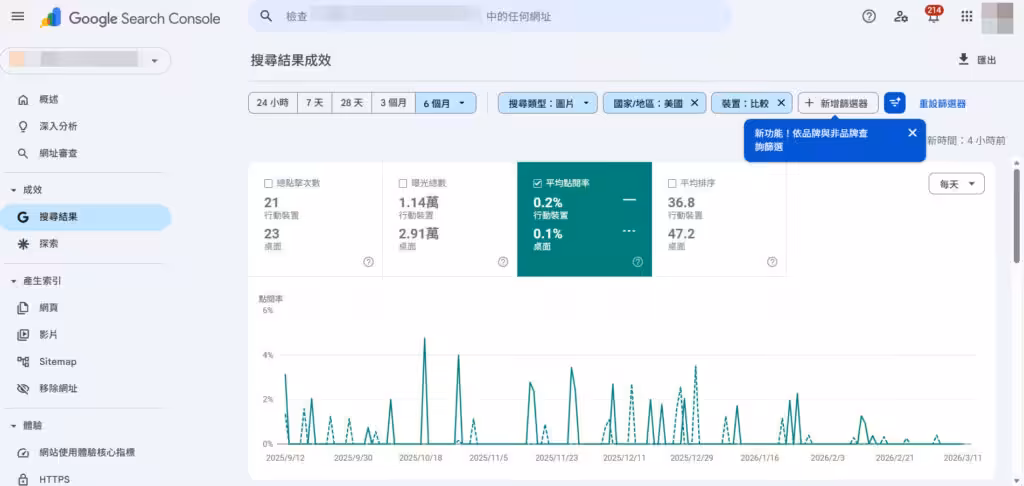Click the 影片 video icon
The width and height of the screenshot is (1024, 486).
coord(23,334)
